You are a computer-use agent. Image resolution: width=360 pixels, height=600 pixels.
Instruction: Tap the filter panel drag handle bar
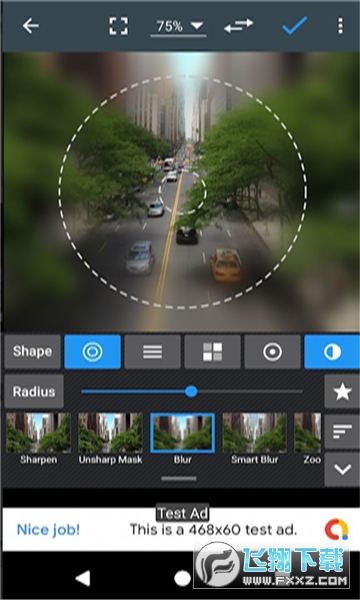pos(179,478)
